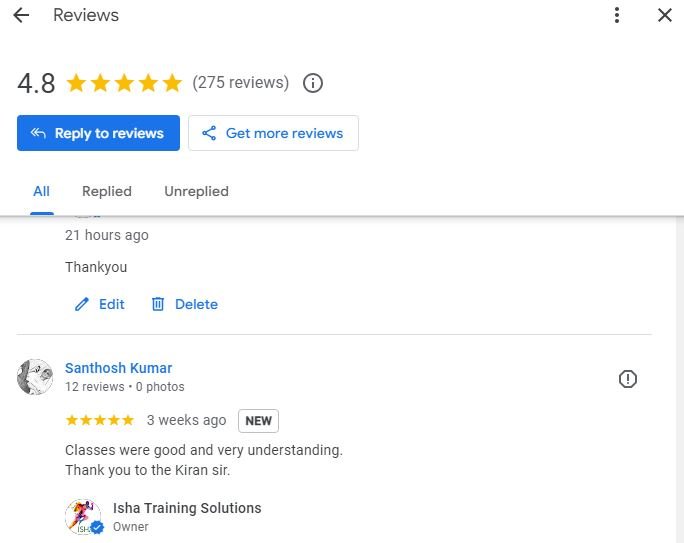Click the Isha Training Solutions logo

(x=84, y=517)
